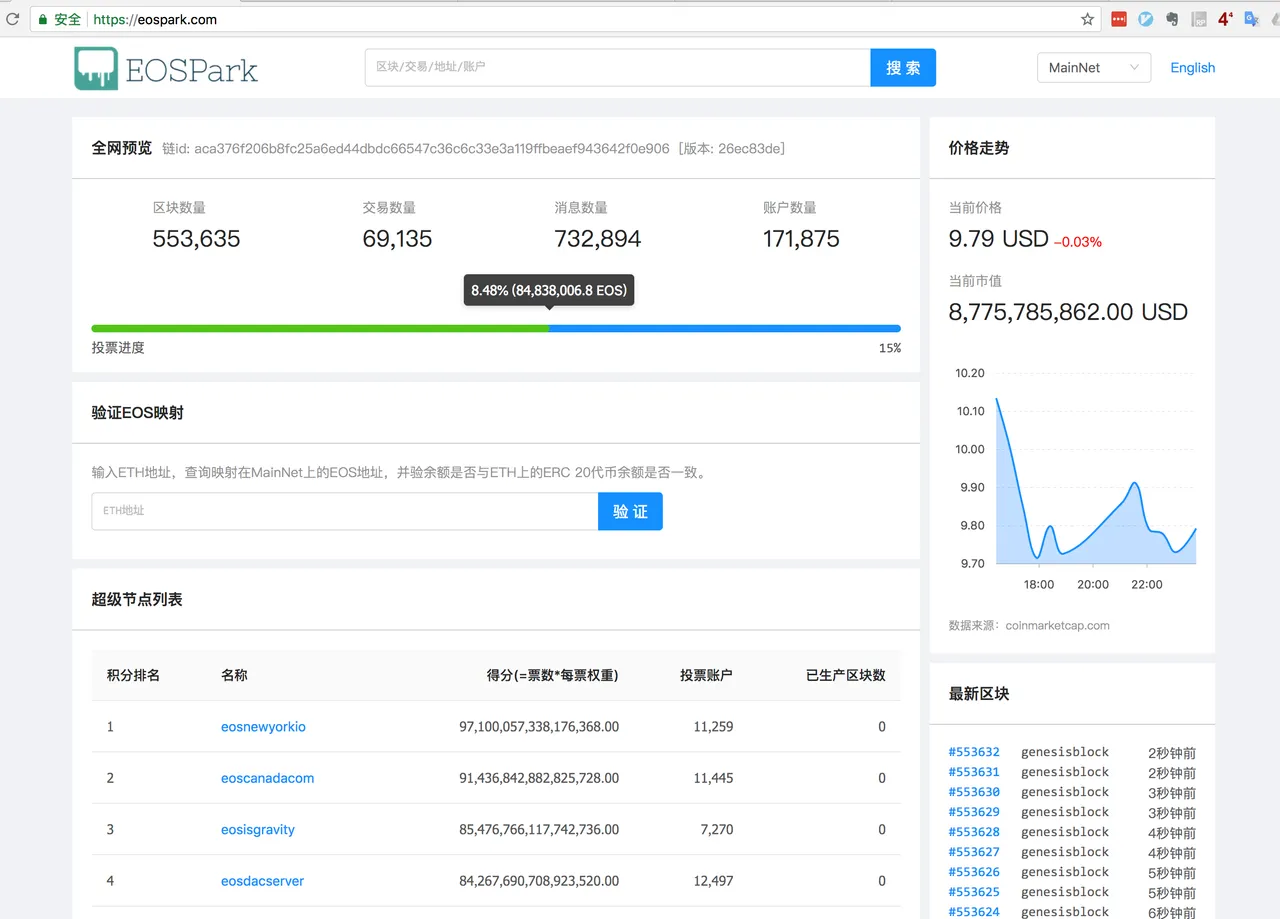1280x919 pixels.
Task: Focus the 区块/交易/地址/账户 search field
Action: point(618,68)
